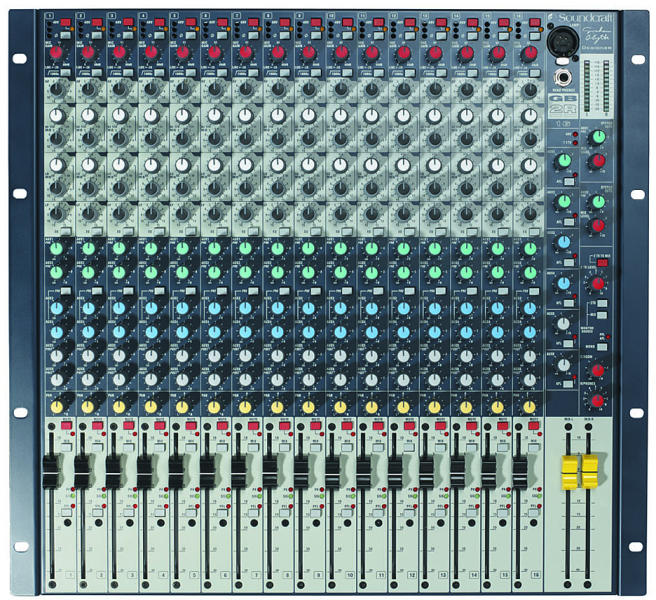Select the red mic gain knob on channel 16
656x600 pixels.
pos(530,53)
